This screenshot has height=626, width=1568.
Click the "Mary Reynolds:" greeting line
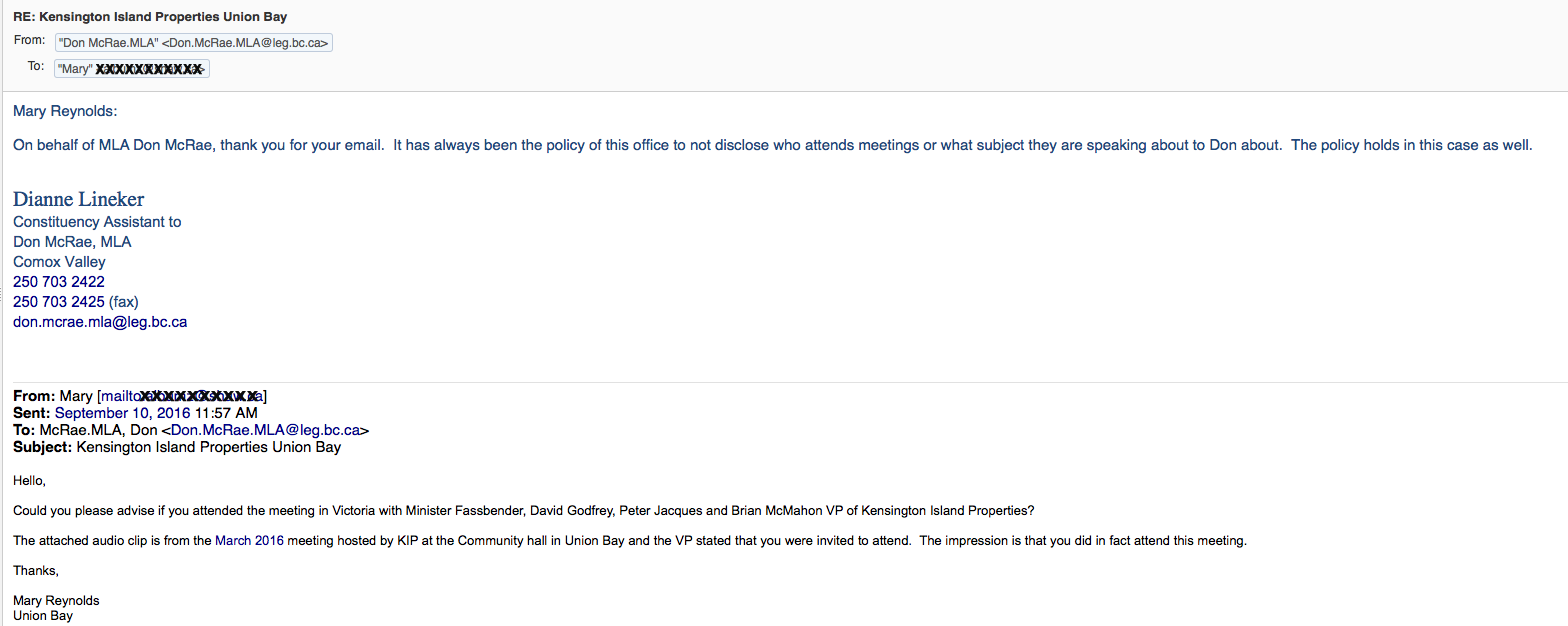pyautogui.click(x=65, y=112)
